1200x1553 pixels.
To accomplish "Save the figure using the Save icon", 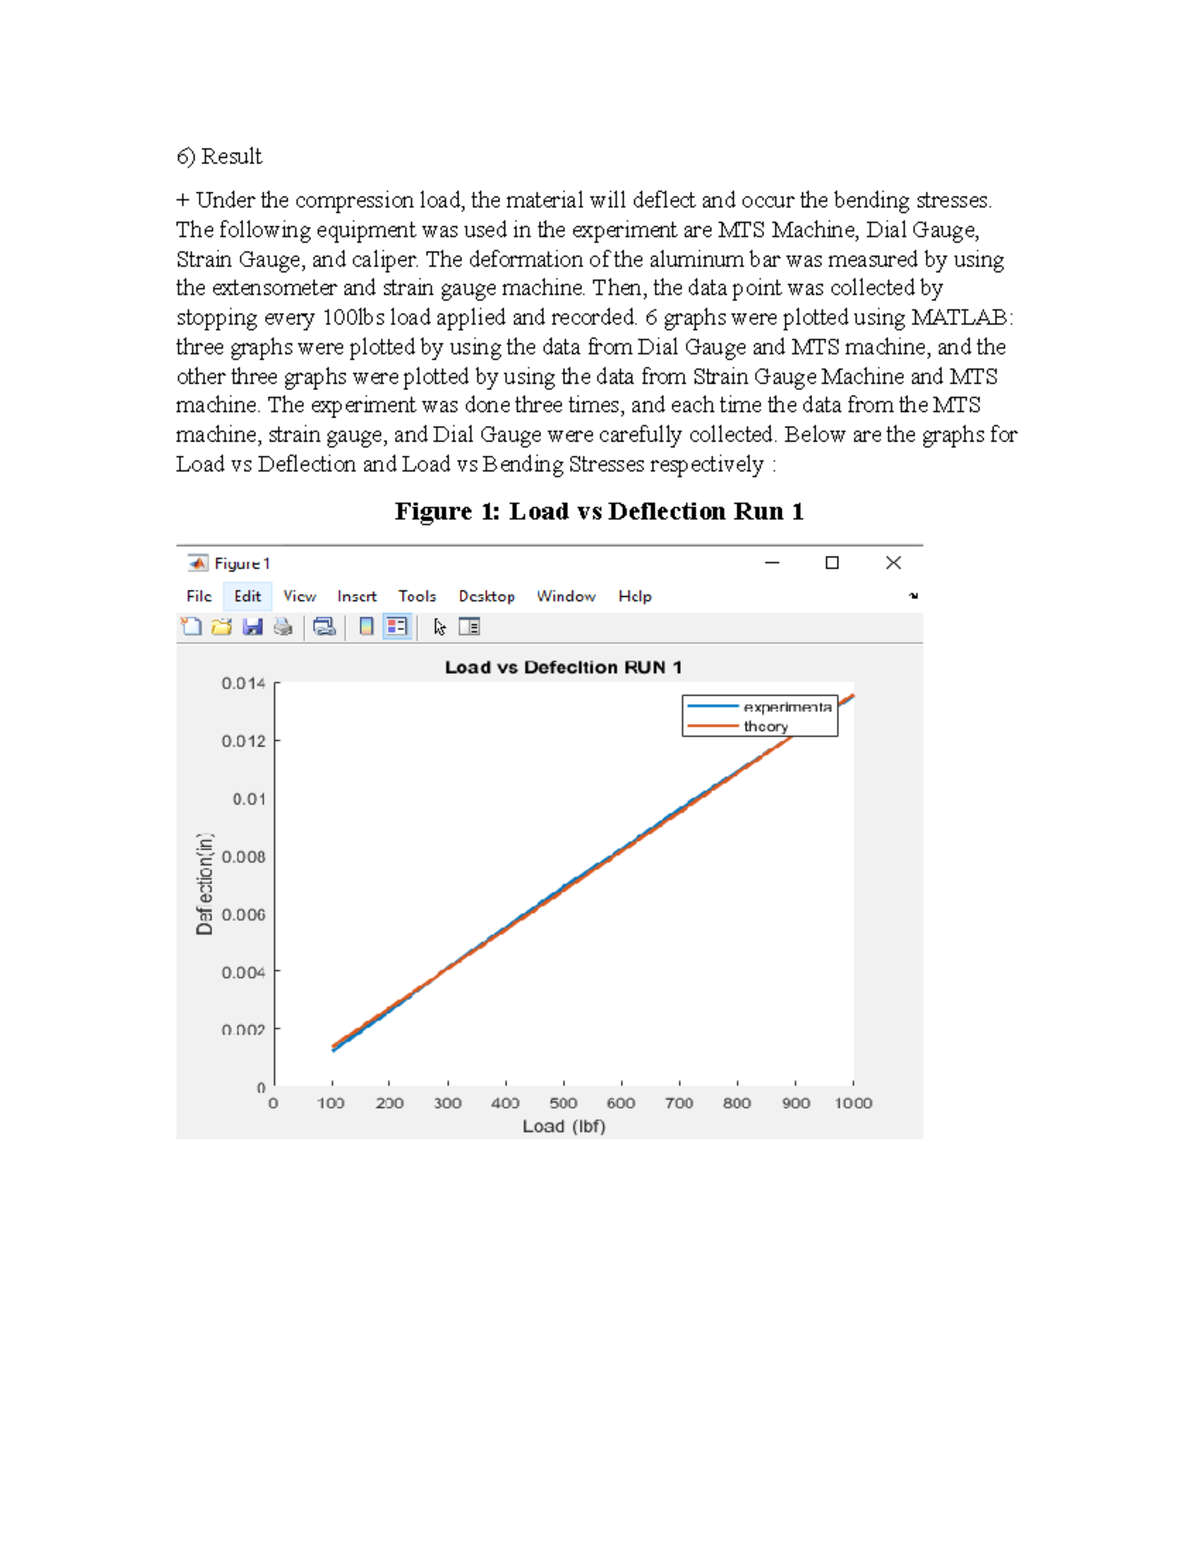I will (x=252, y=626).
